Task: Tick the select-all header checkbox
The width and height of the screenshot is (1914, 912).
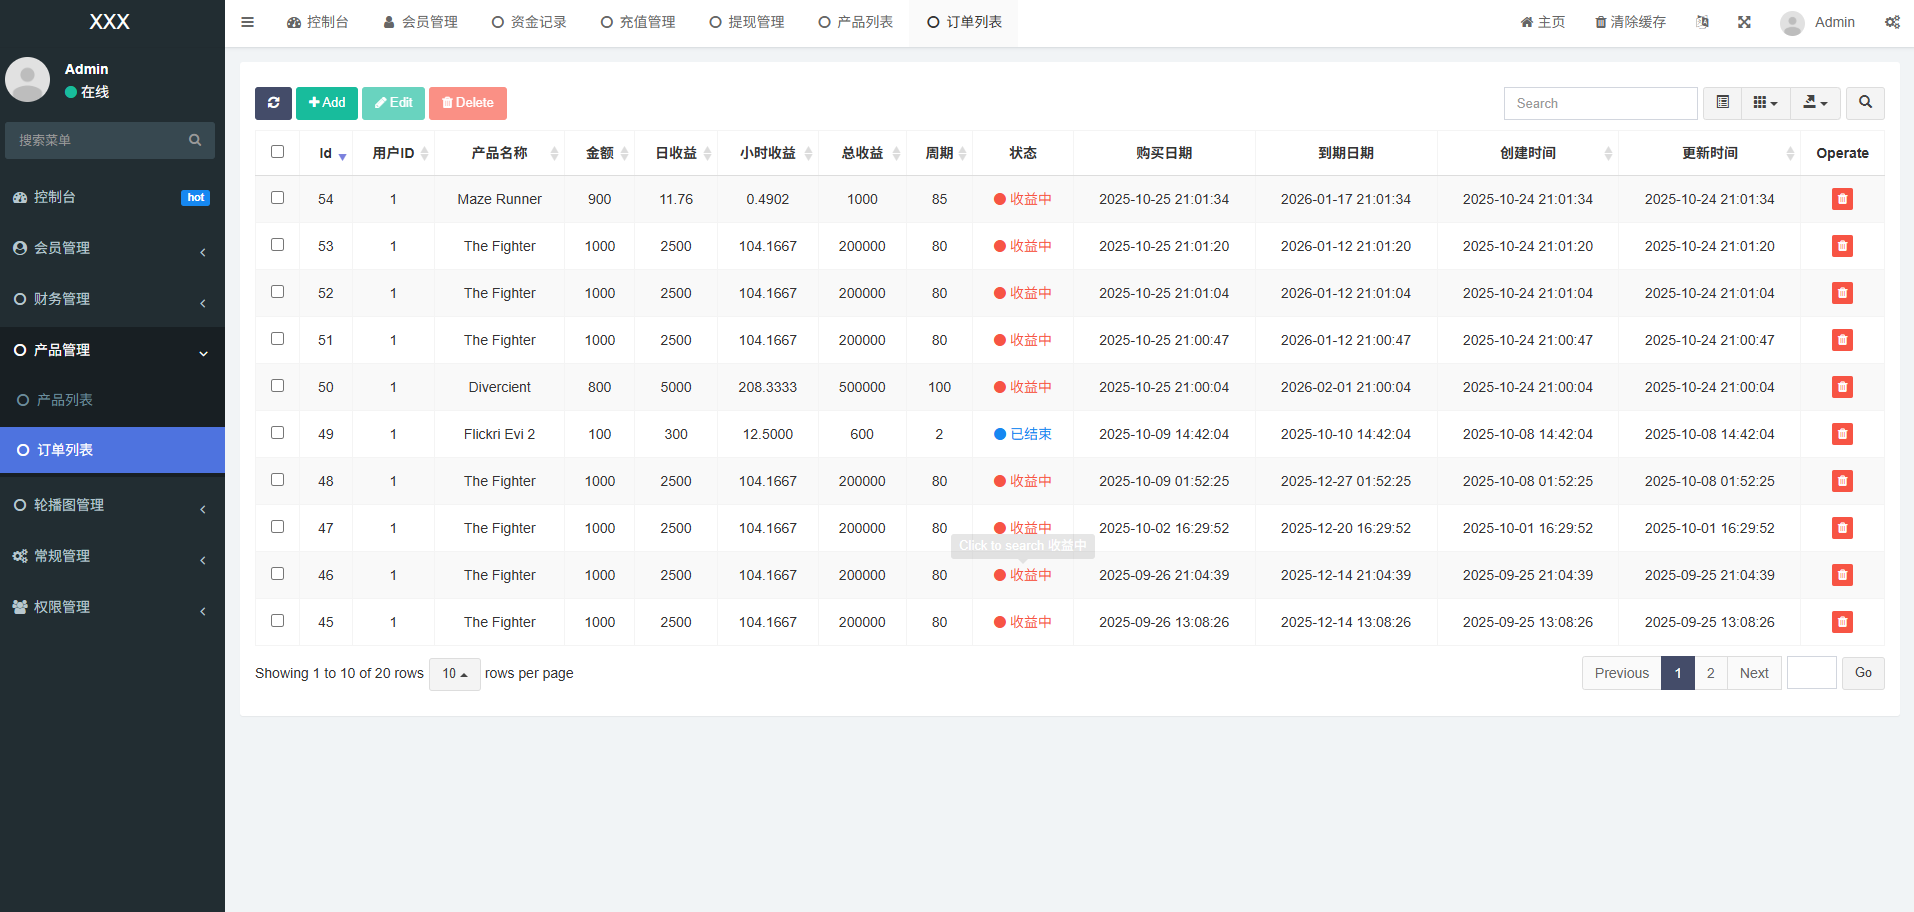Action: click(277, 152)
